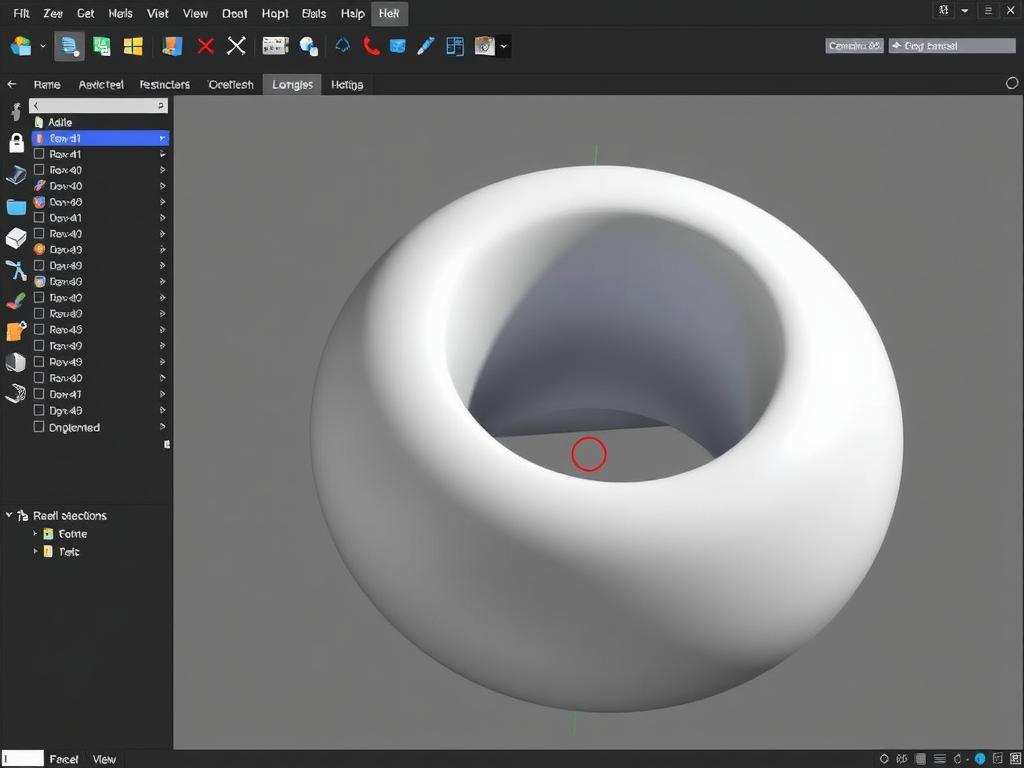Tick the checkbox beside the Onglemed item
The width and height of the screenshot is (1024, 768).
click(39, 427)
